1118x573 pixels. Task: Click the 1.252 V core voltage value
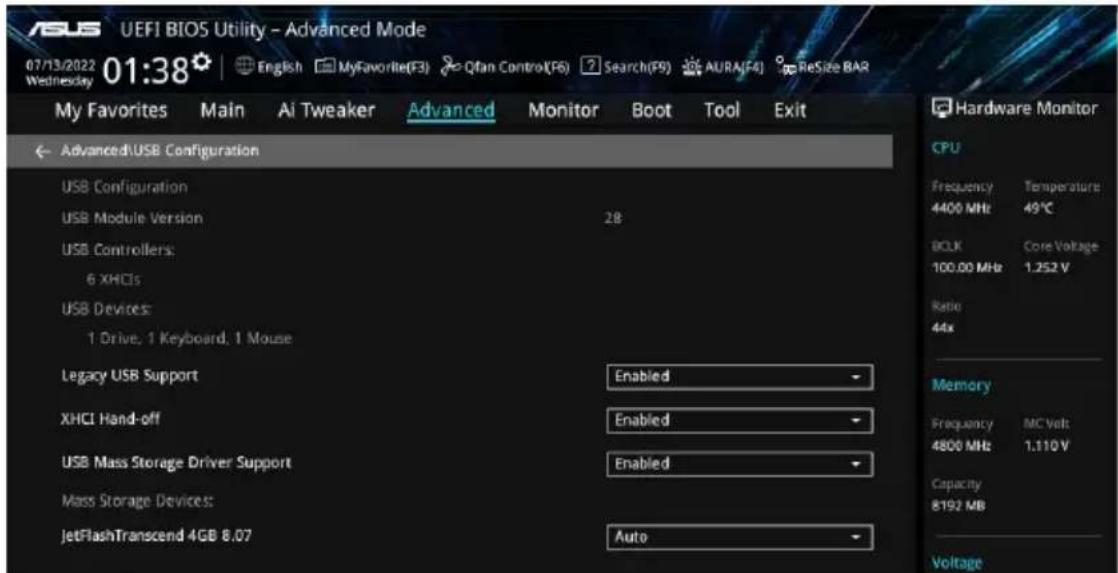pos(1047,267)
